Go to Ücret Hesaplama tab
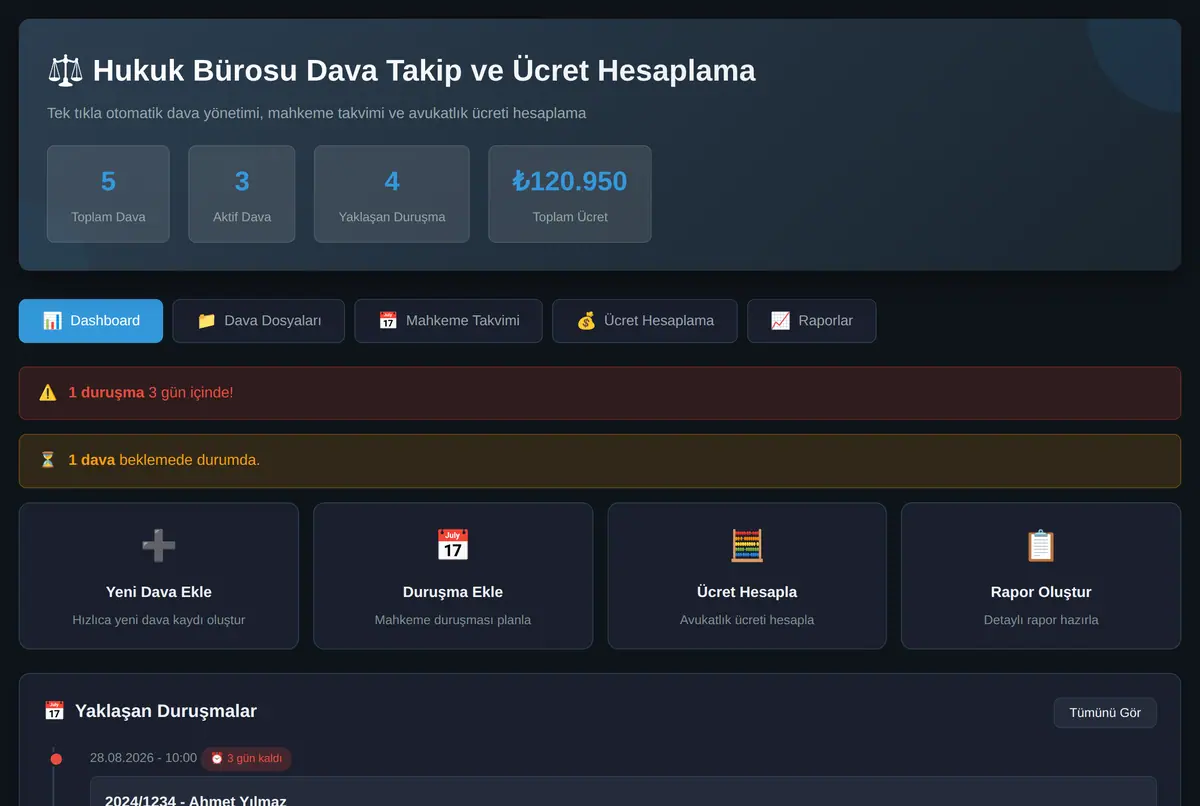The image size is (1200, 806). [645, 321]
